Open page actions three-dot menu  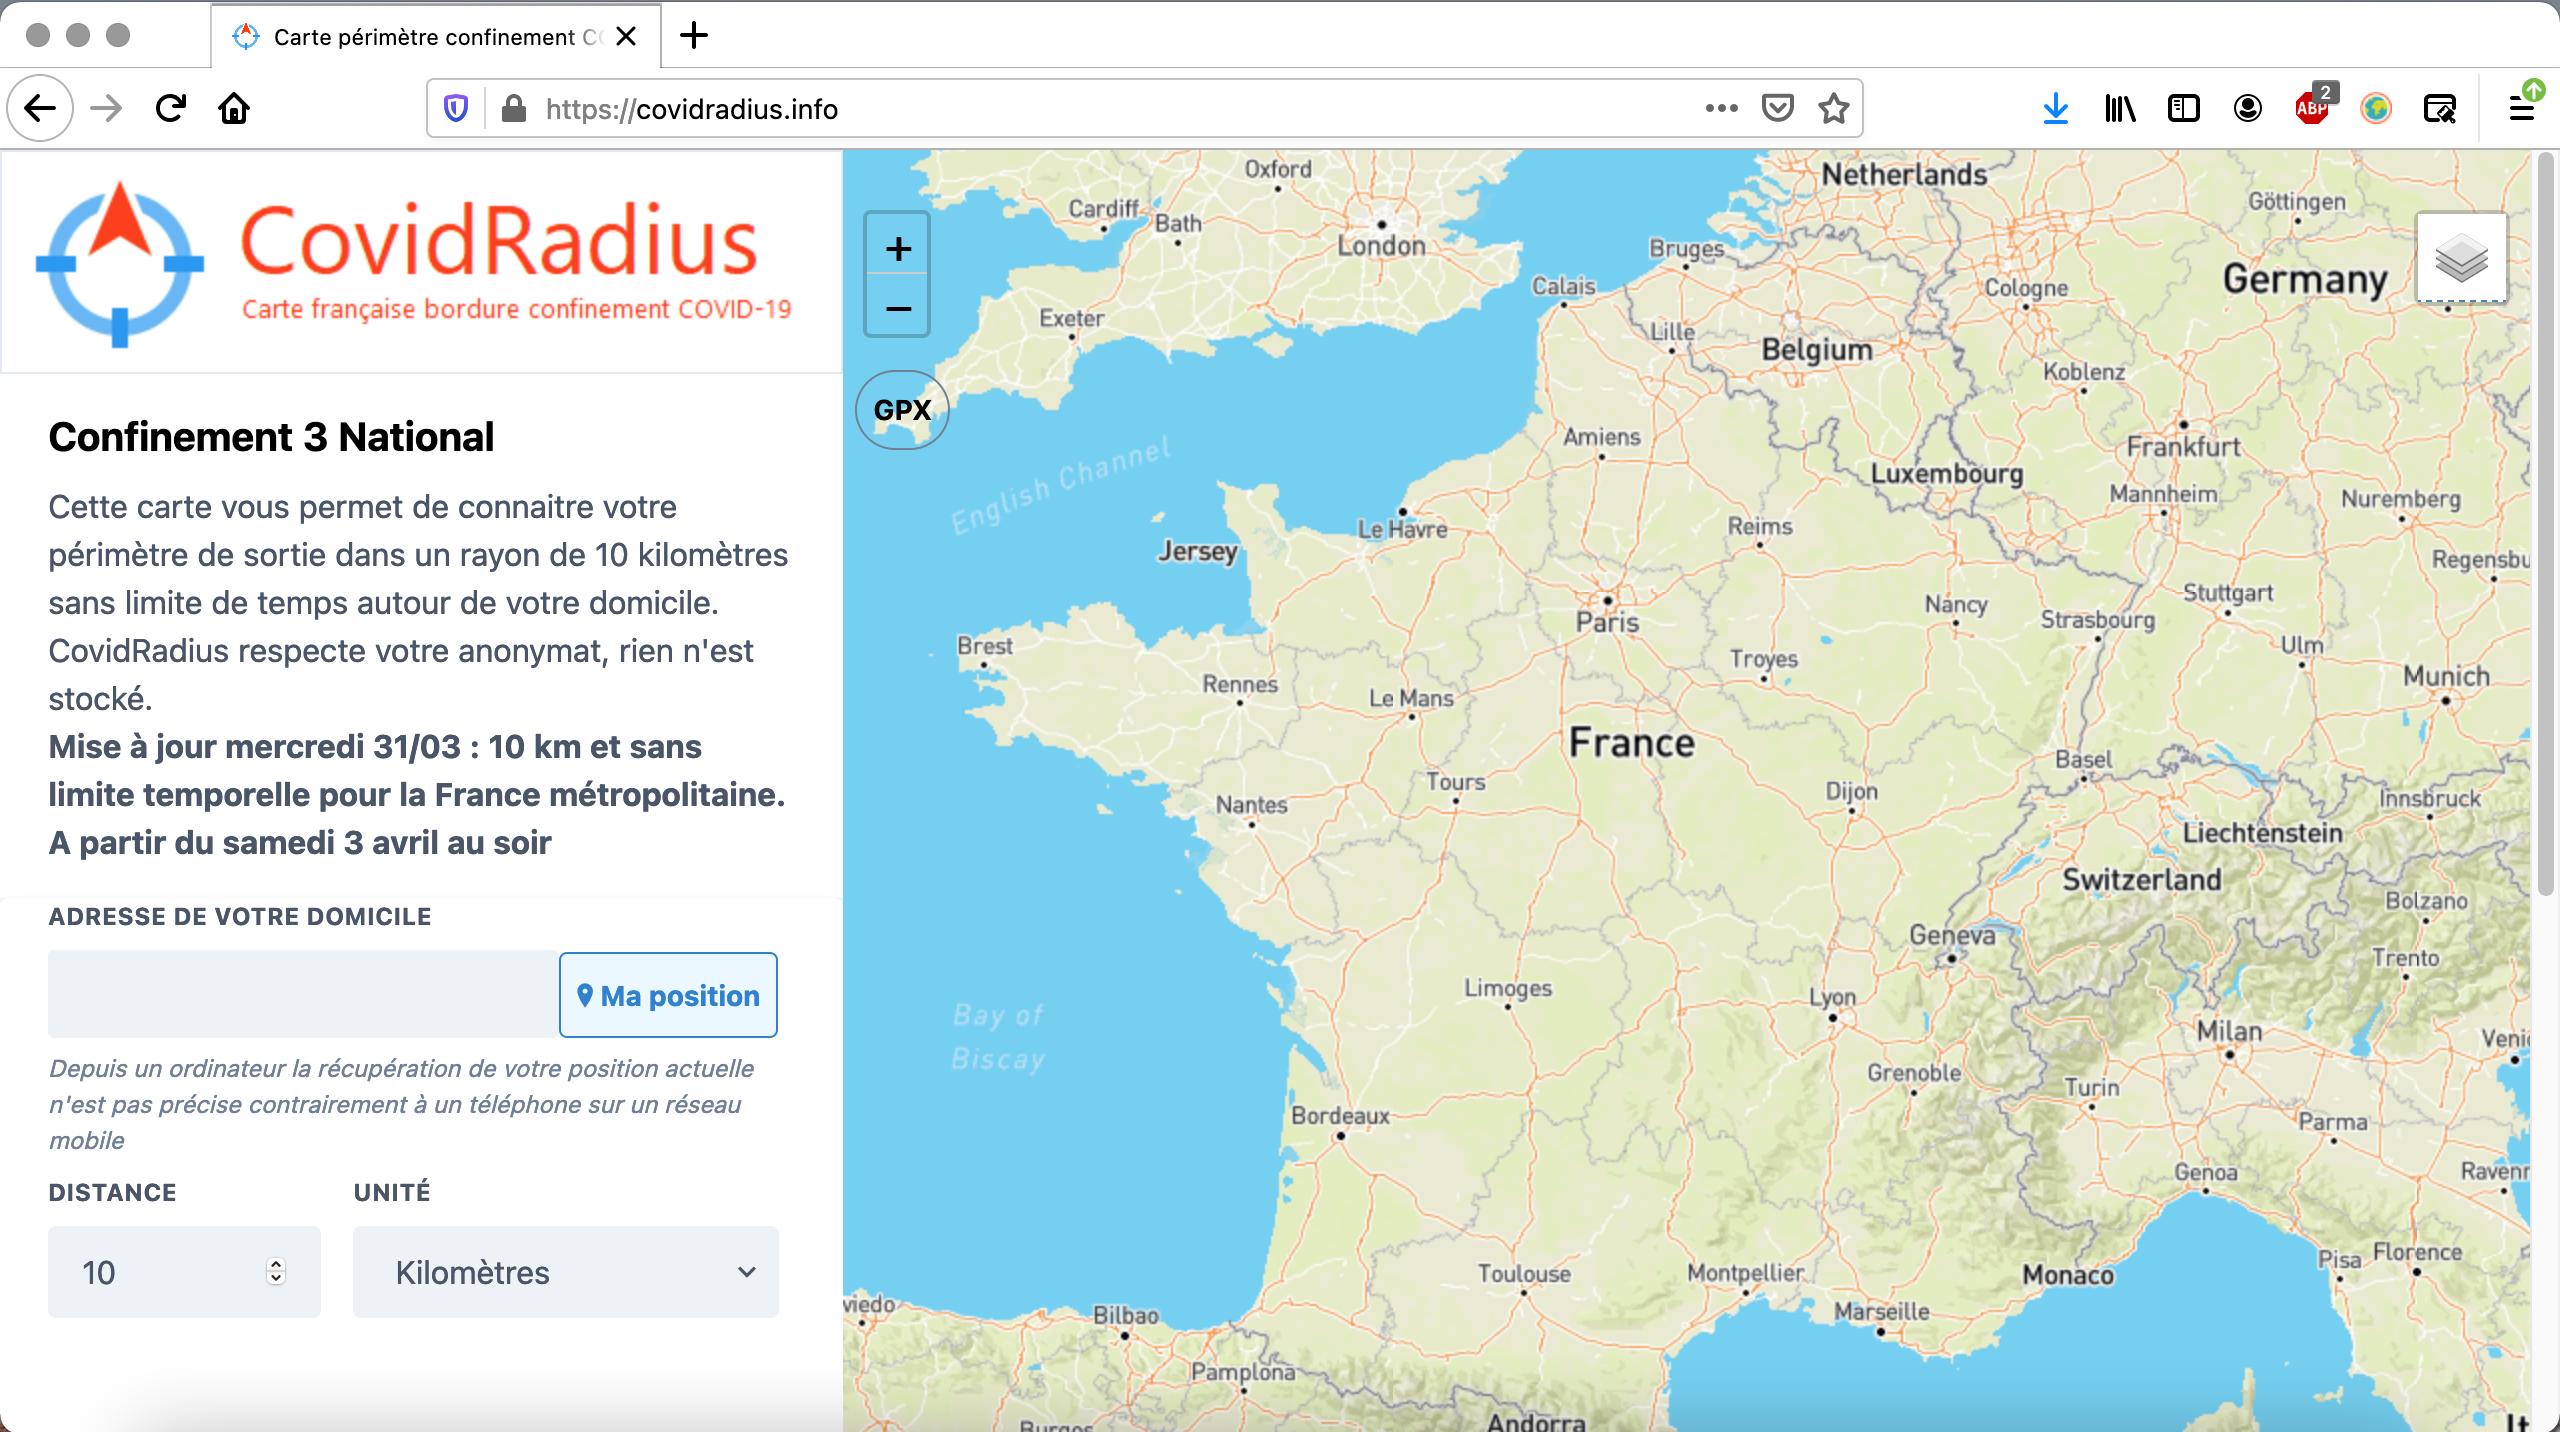pyautogui.click(x=1721, y=108)
